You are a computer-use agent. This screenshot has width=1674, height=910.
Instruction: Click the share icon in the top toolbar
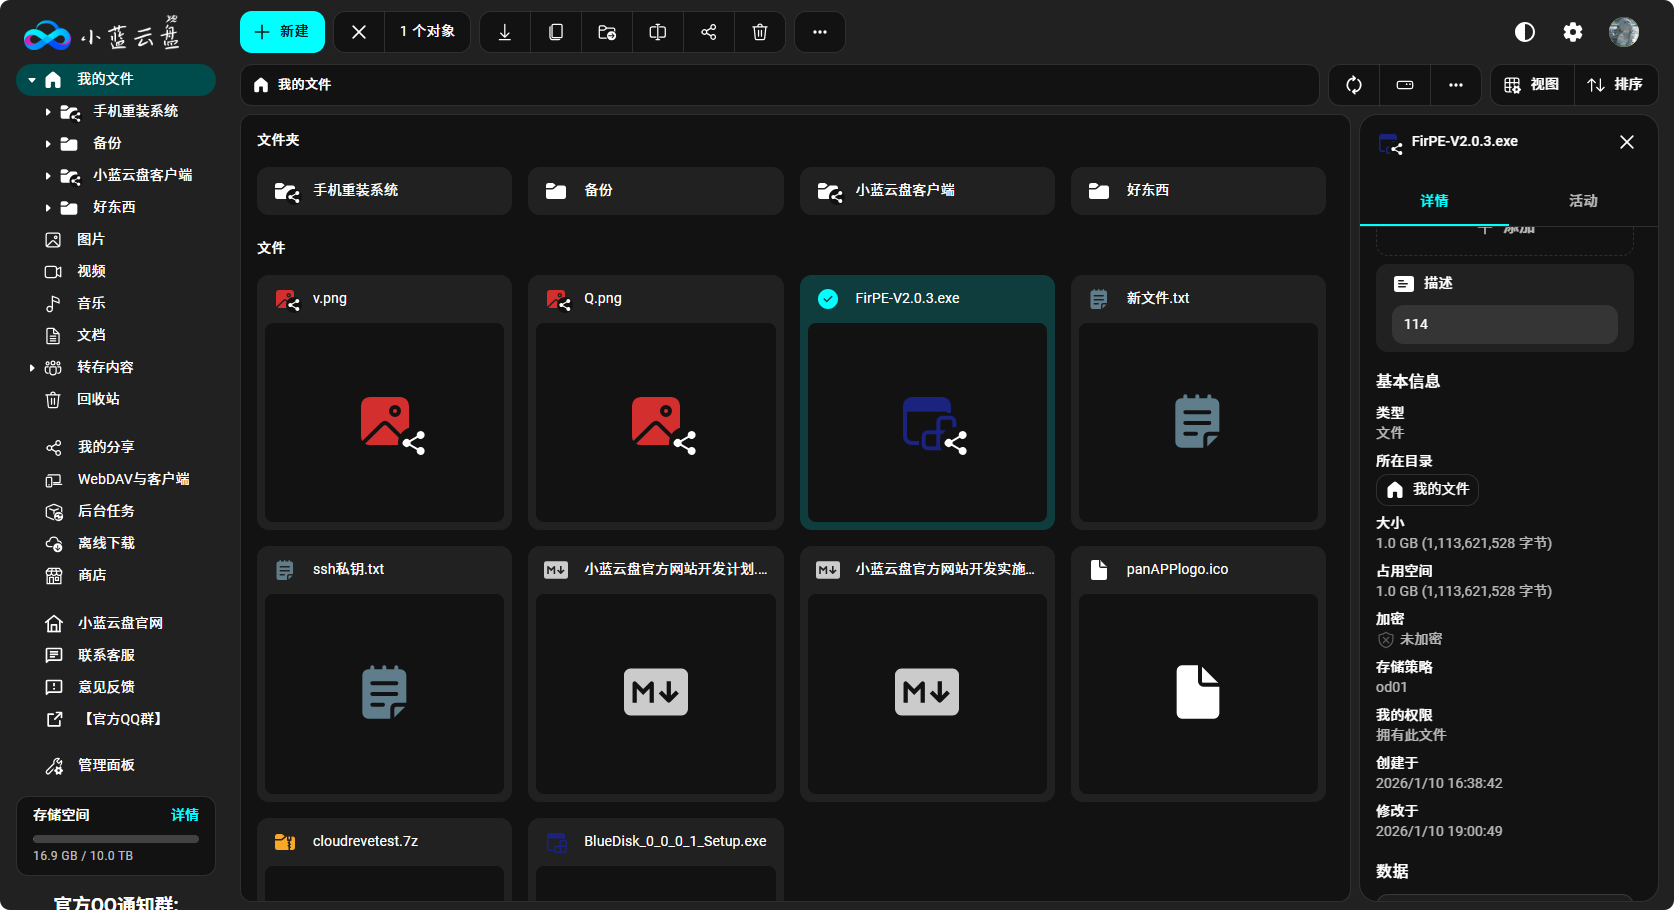tap(709, 32)
